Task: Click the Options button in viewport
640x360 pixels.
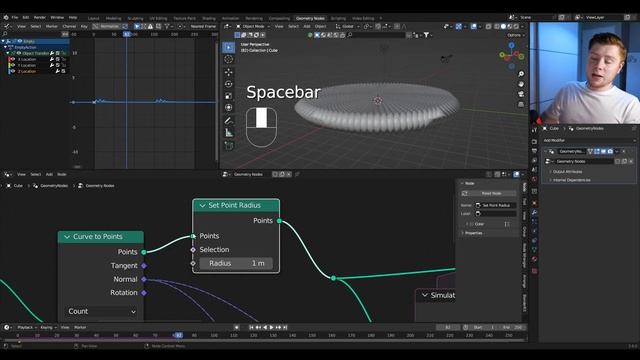Action: coord(515,35)
